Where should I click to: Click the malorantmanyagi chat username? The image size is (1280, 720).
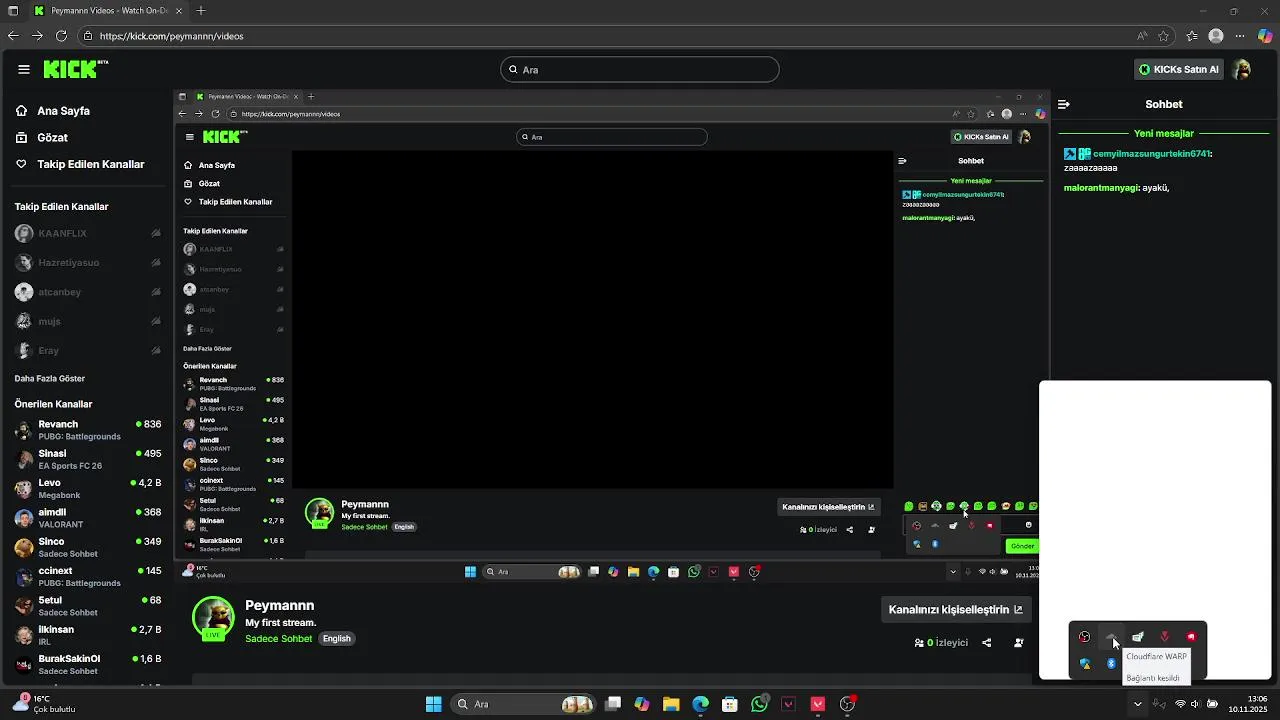tap(1101, 188)
